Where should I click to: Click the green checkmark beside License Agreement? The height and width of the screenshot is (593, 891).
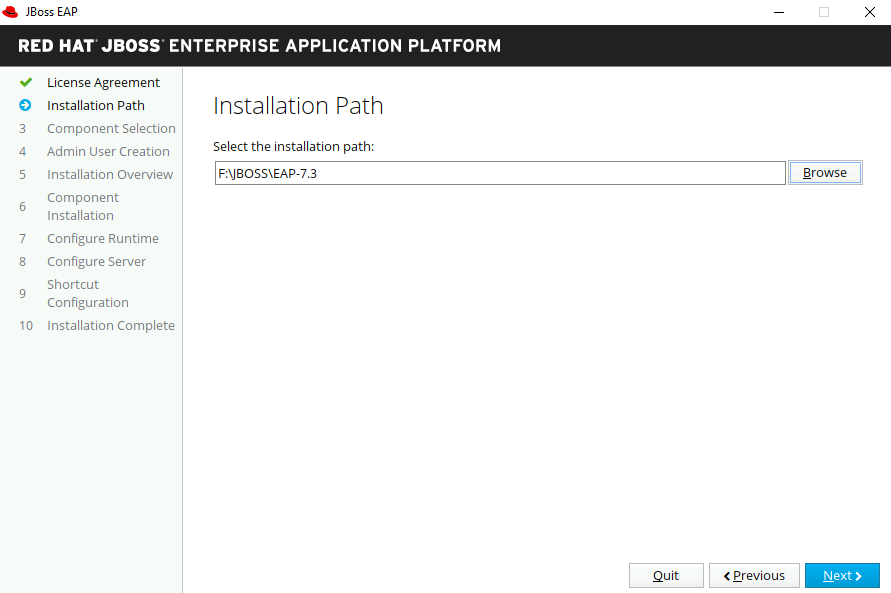[x=26, y=82]
